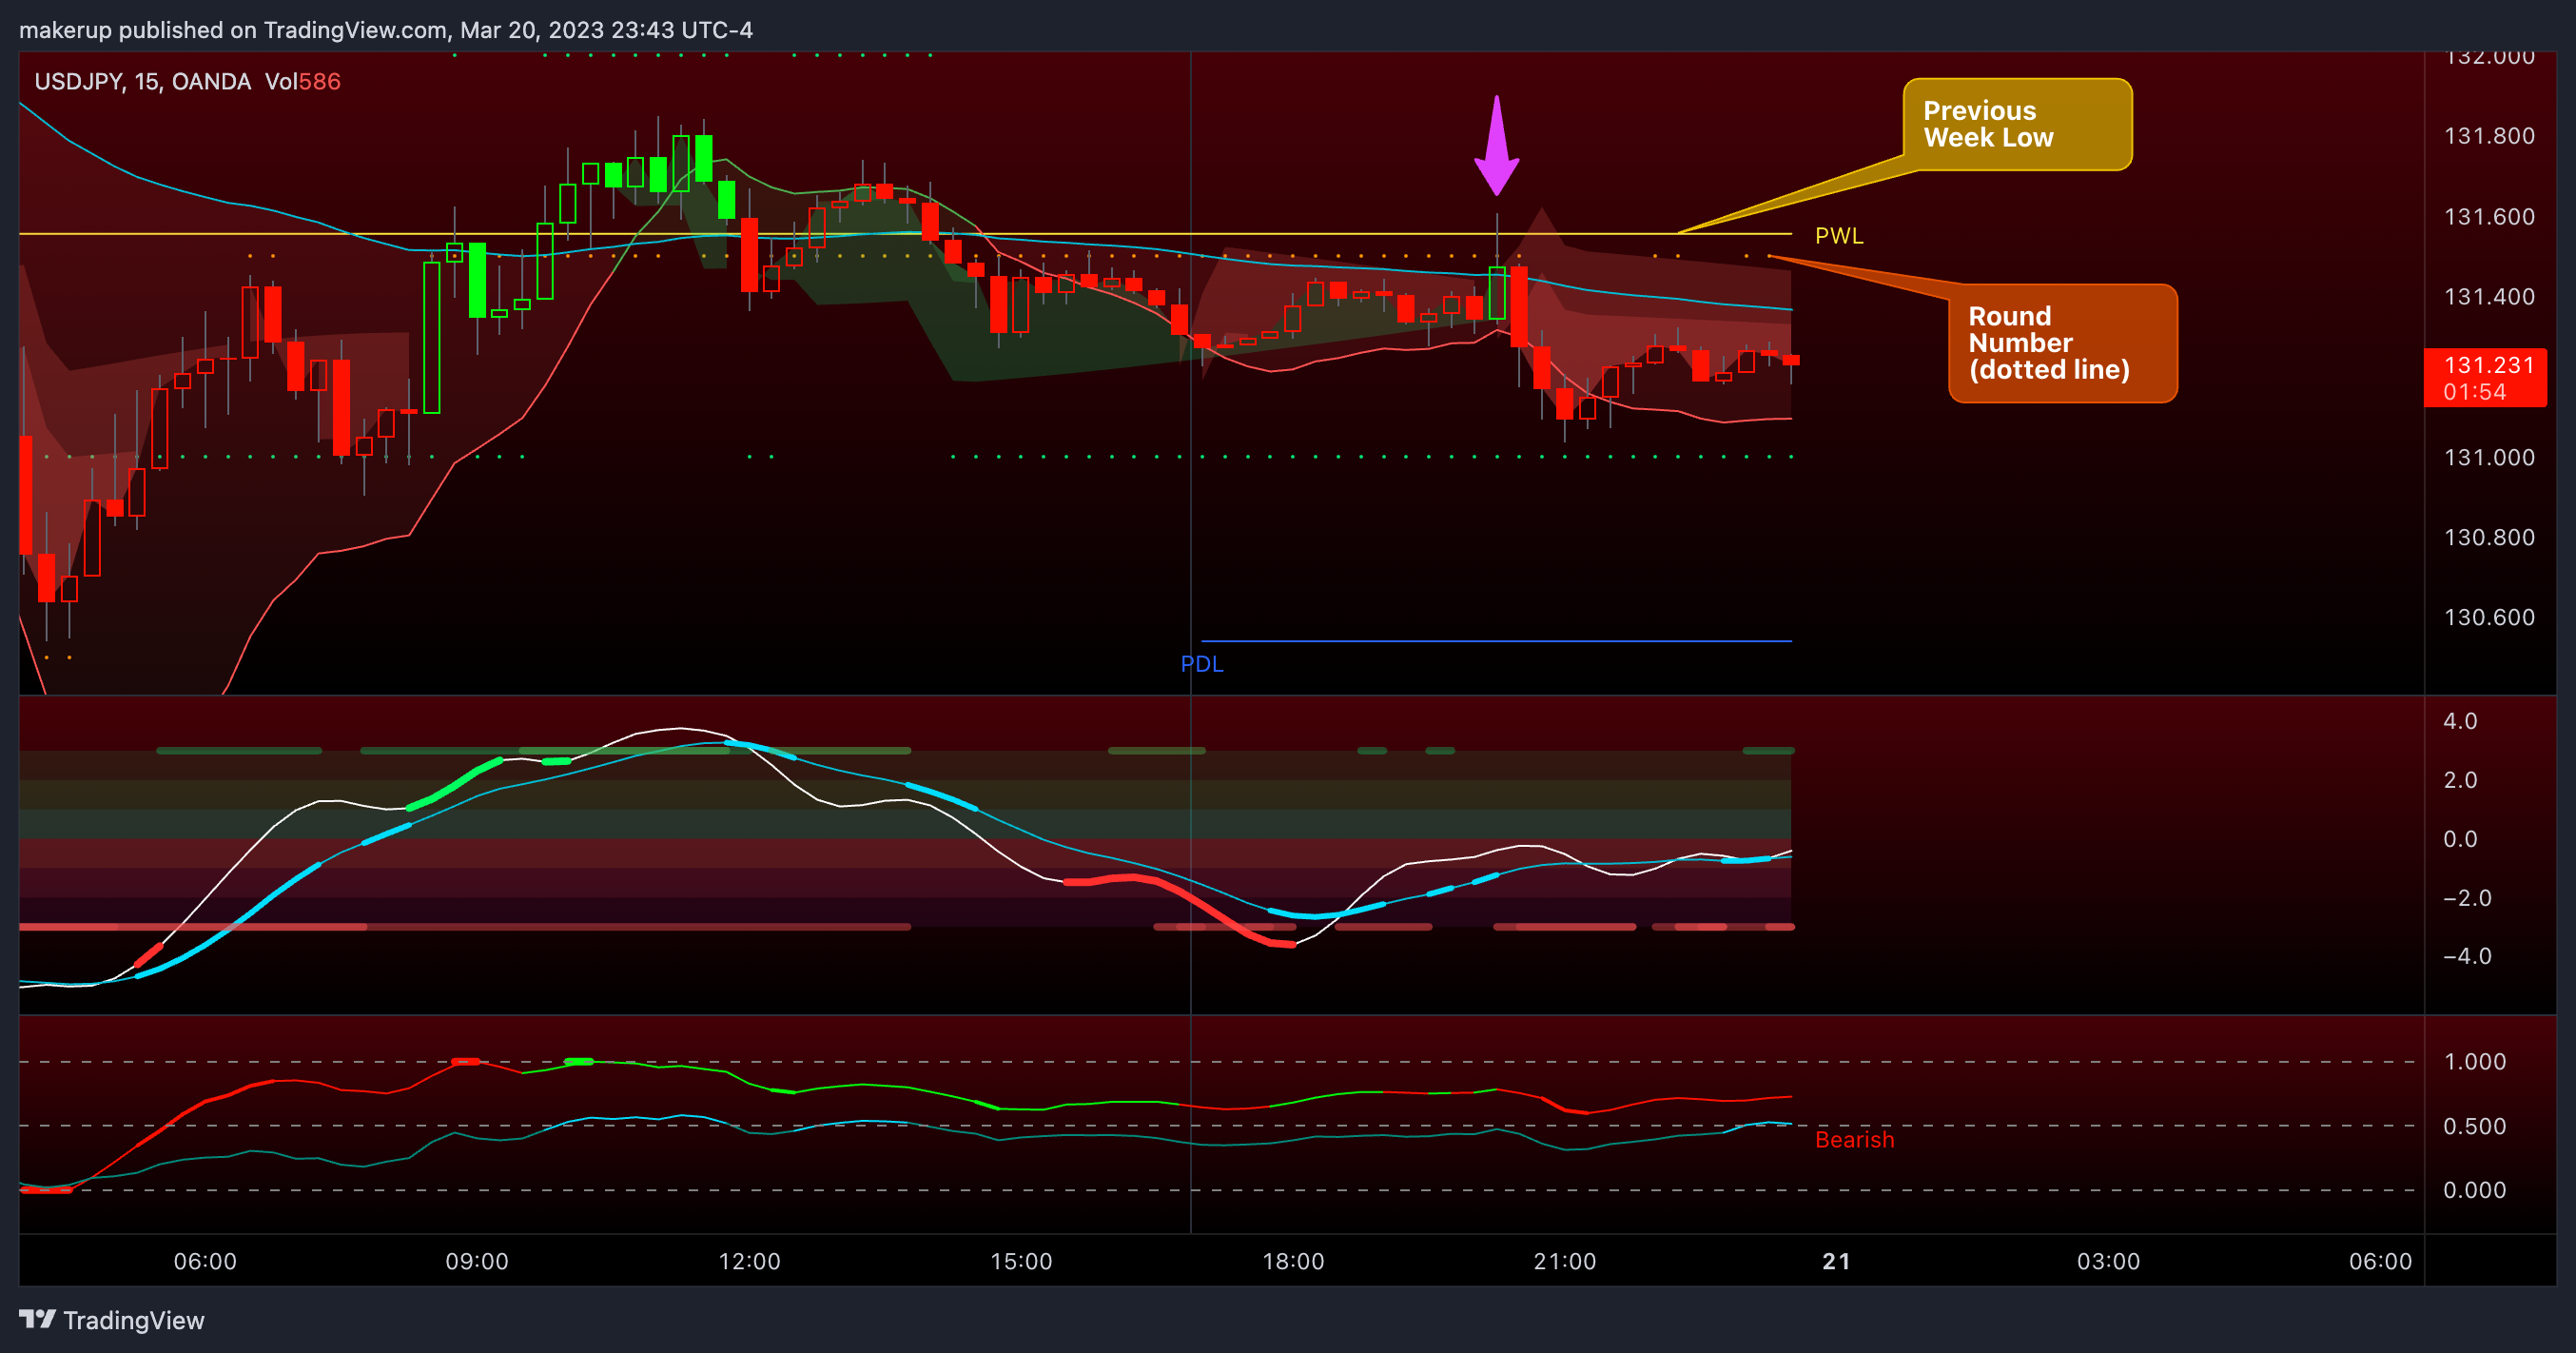Click the 21:00 time axis label

(x=1565, y=1261)
